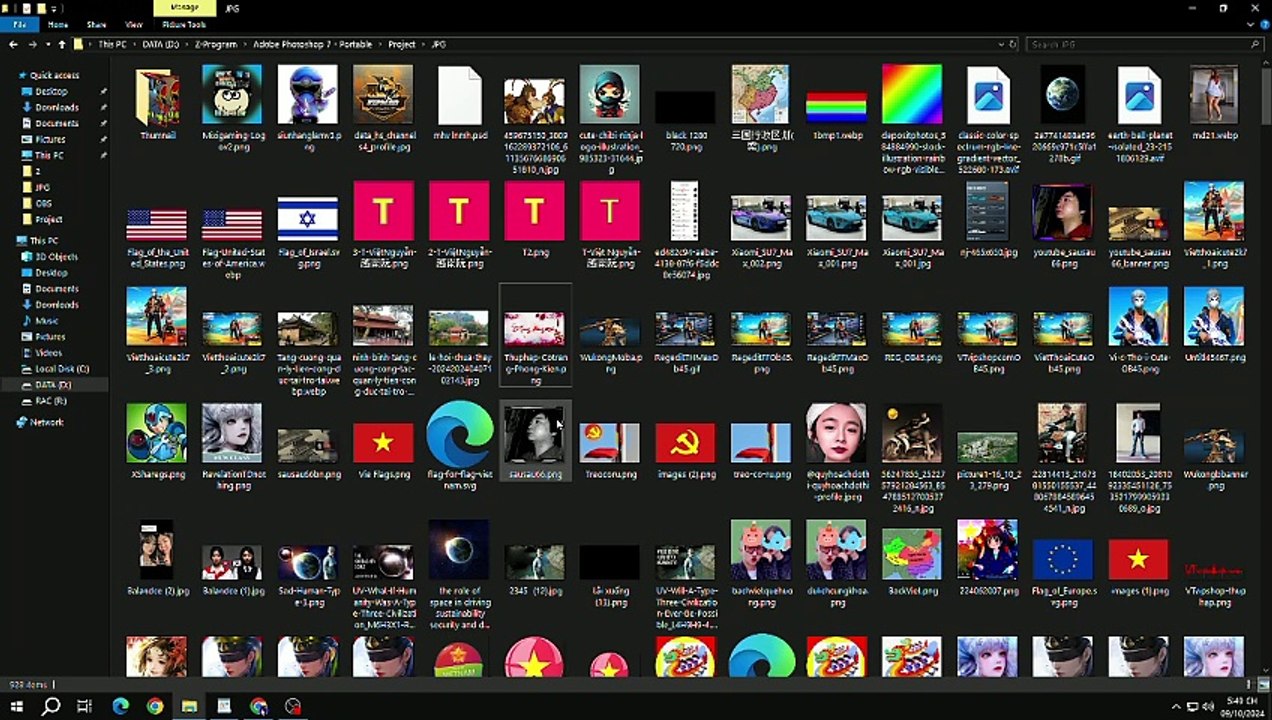The width and height of the screenshot is (1272, 720).
Task: Select the BacViet.png file
Action: (x=911, y=563)
